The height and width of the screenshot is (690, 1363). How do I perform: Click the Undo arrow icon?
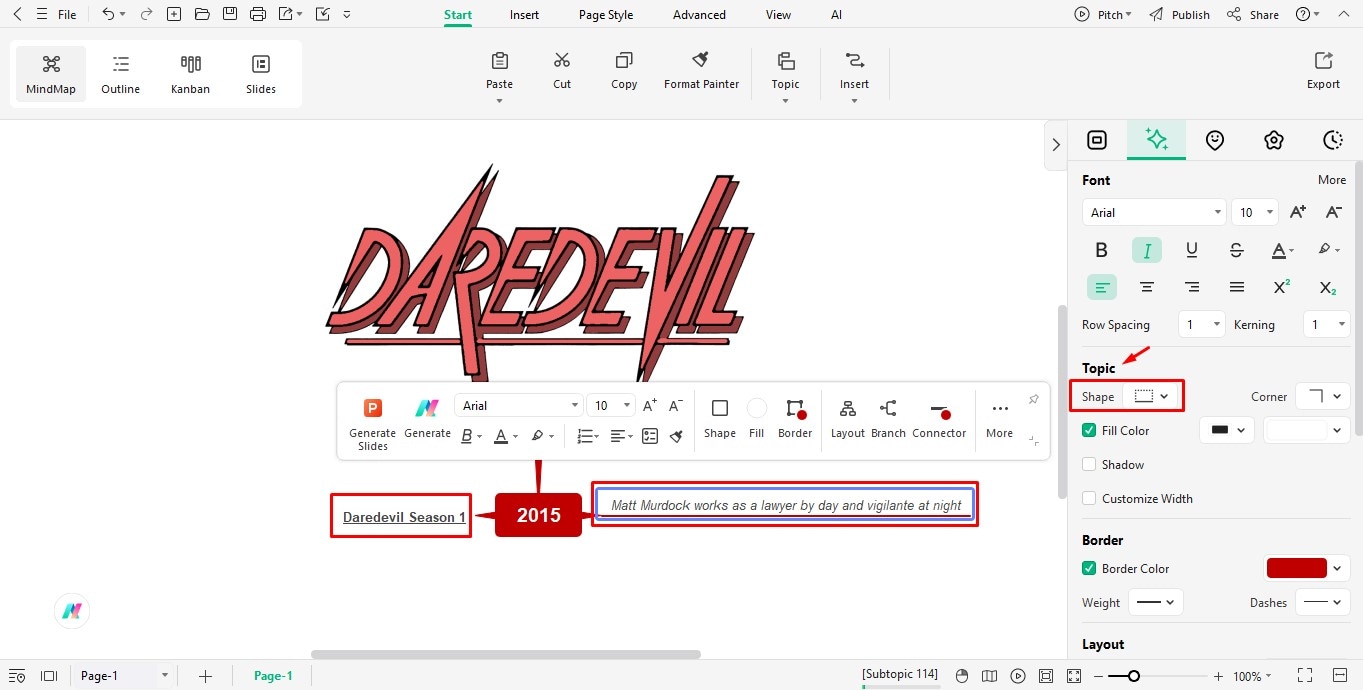click(x=108, y=14)
